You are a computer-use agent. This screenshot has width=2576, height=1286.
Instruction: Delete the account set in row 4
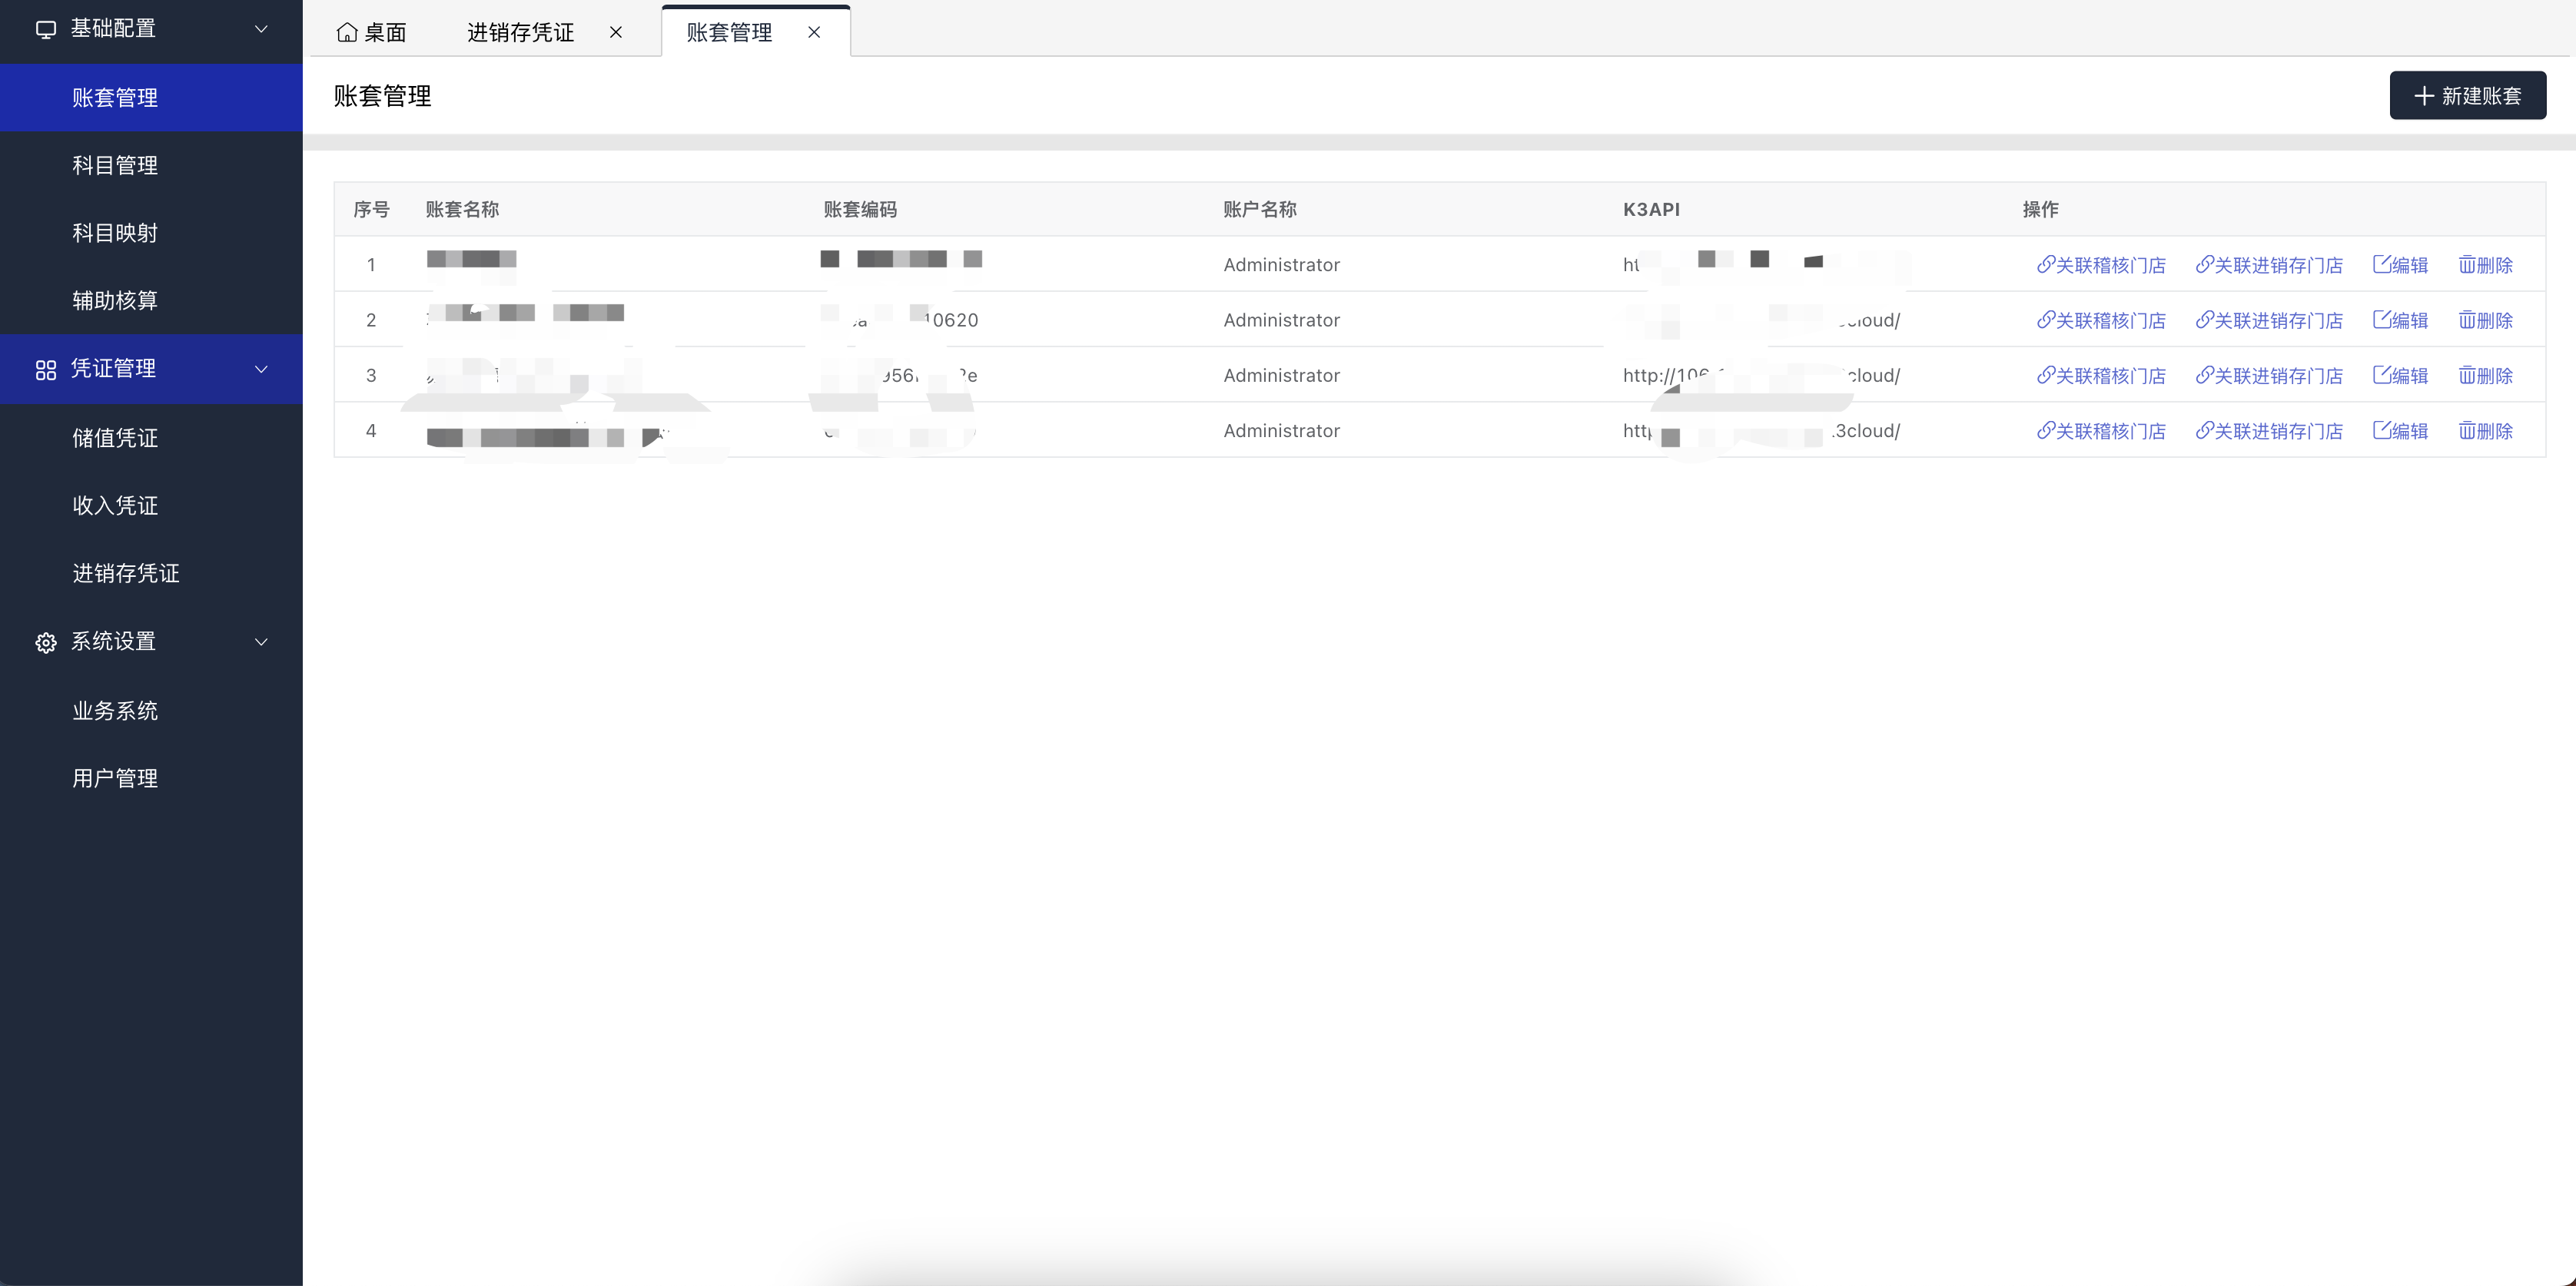coord(2485,431)
